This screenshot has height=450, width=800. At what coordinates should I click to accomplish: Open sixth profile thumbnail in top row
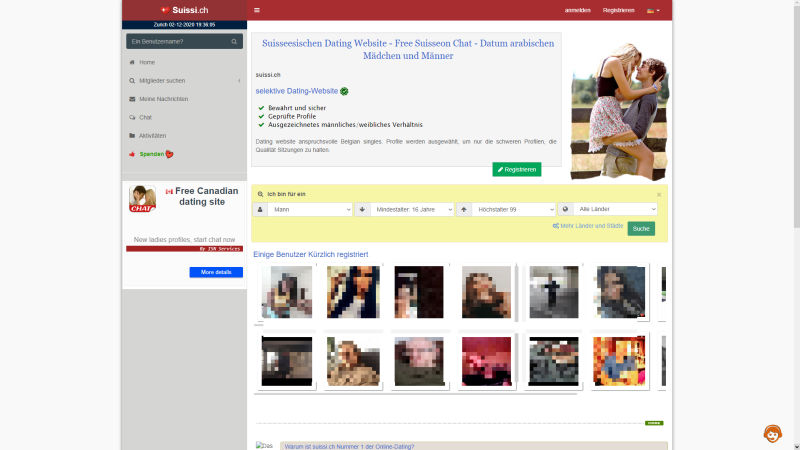pyautogui.click(x=620, y=292)
